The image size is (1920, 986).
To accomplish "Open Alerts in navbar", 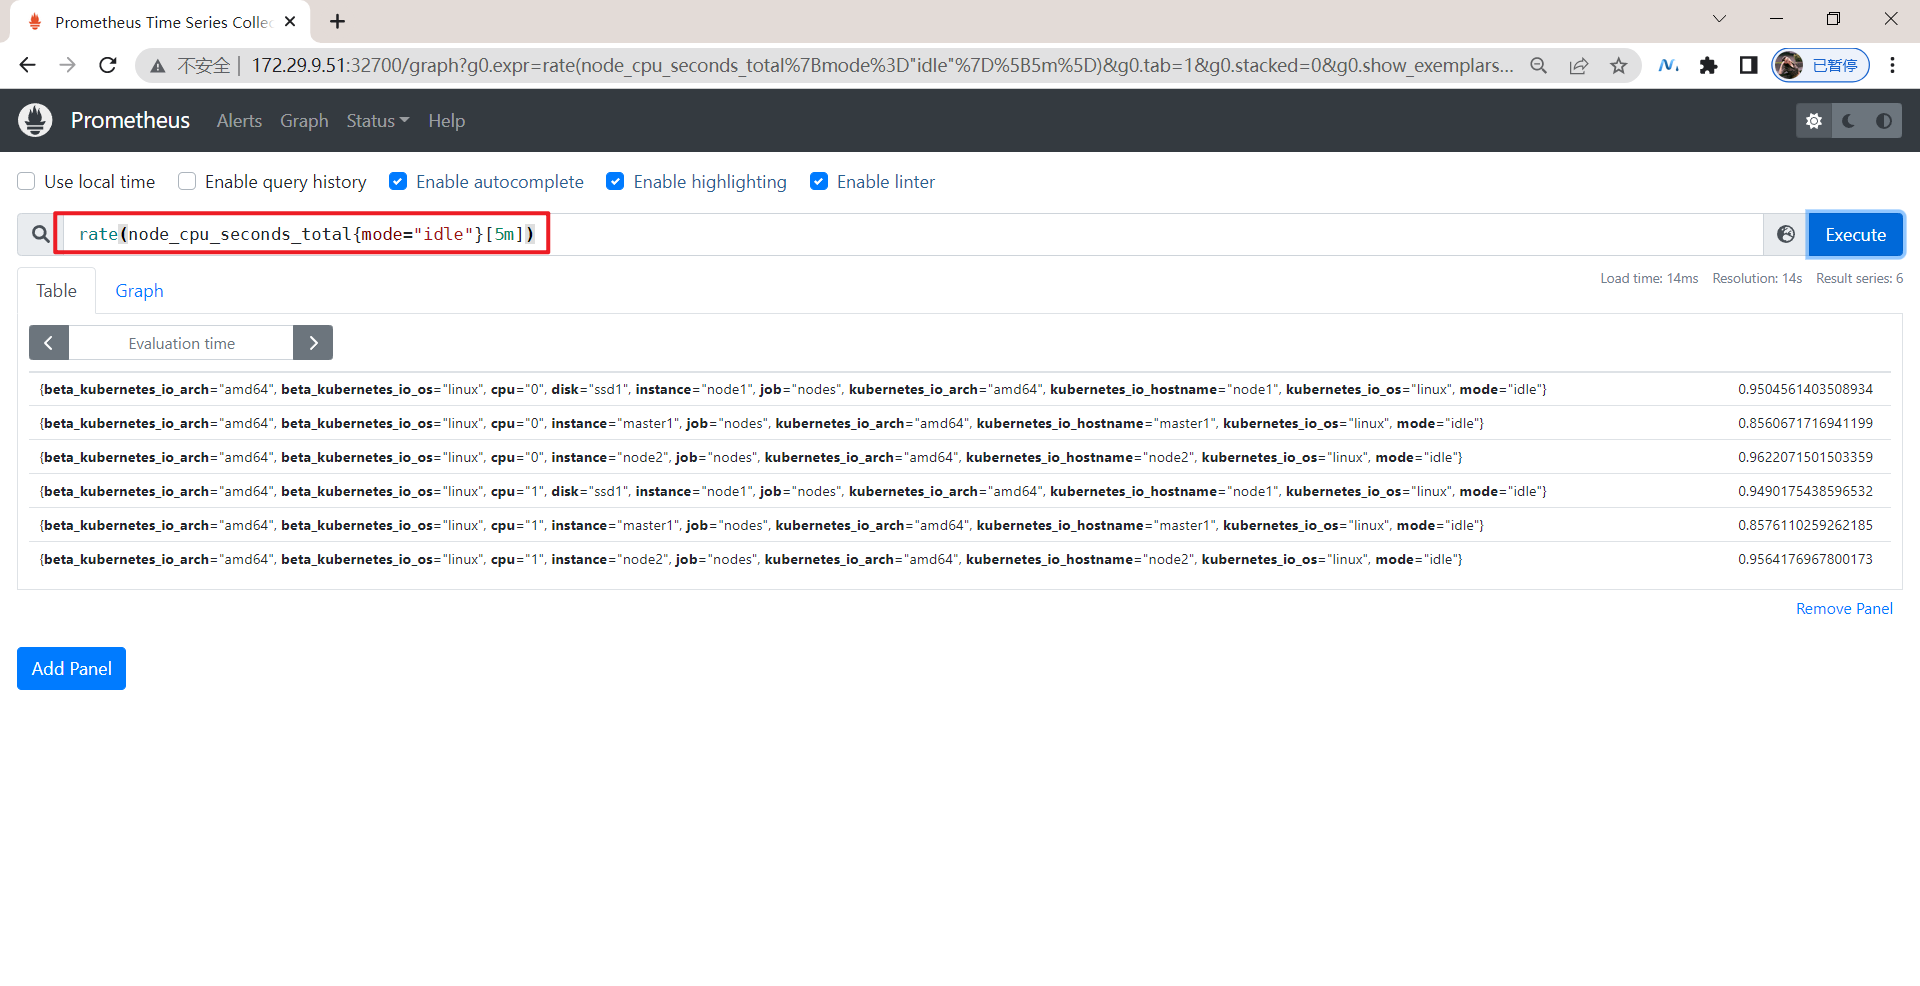I will click(x=239, y=121).
